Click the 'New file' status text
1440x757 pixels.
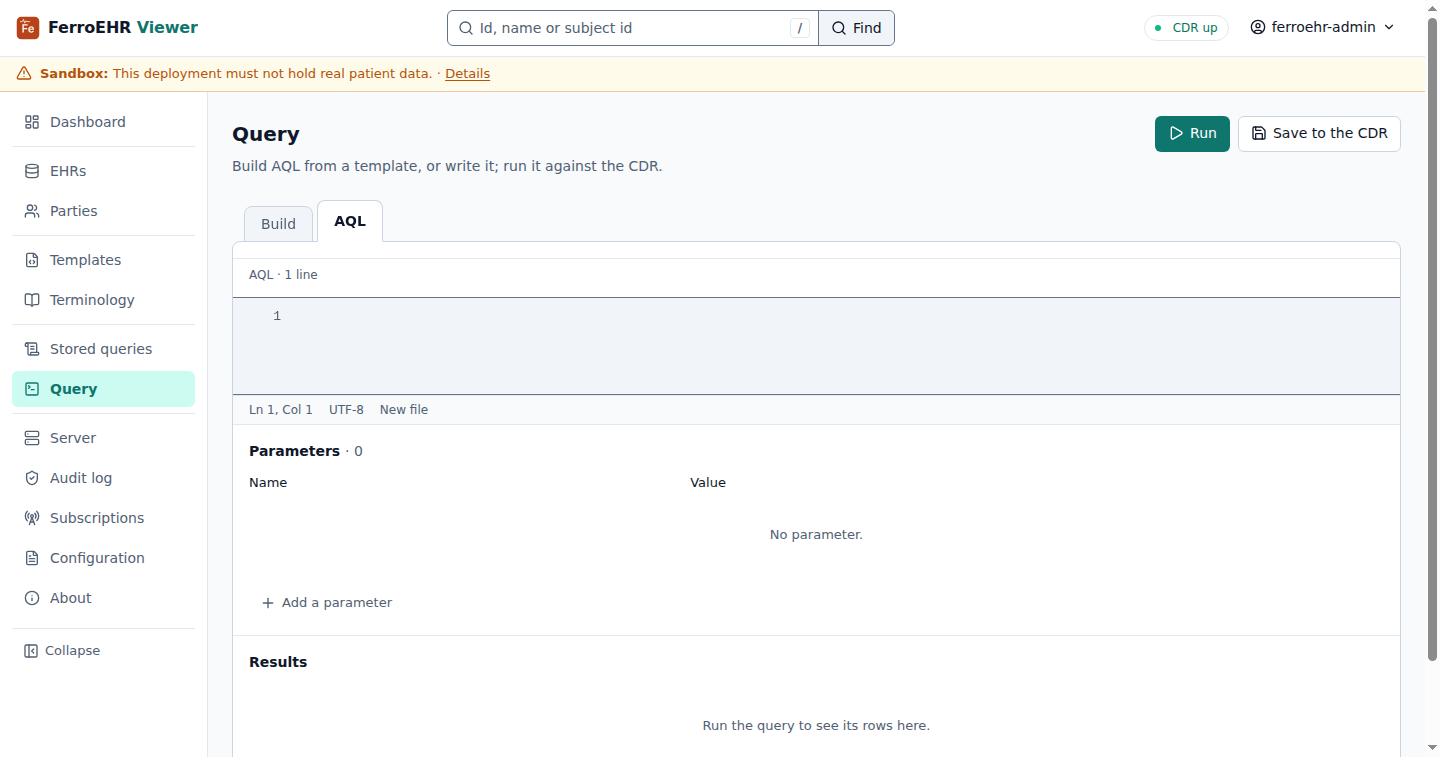404,410
